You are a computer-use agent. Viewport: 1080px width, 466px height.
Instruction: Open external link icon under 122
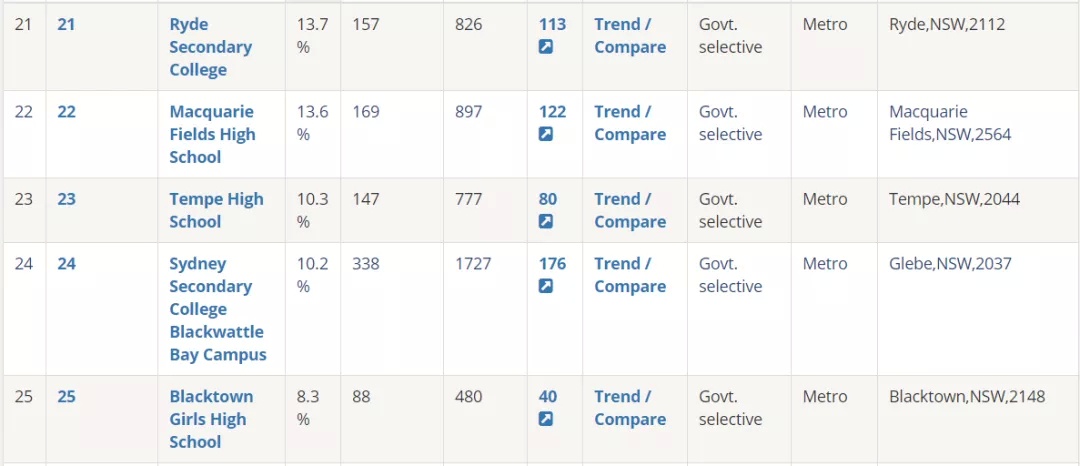pos(546,135)
